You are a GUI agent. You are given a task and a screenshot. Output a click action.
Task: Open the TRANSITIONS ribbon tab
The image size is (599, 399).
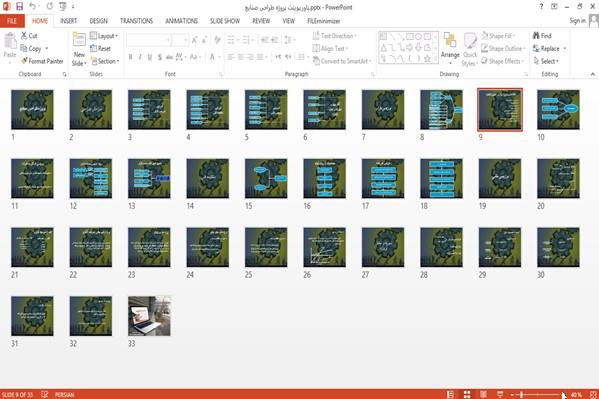coord(136,21)
